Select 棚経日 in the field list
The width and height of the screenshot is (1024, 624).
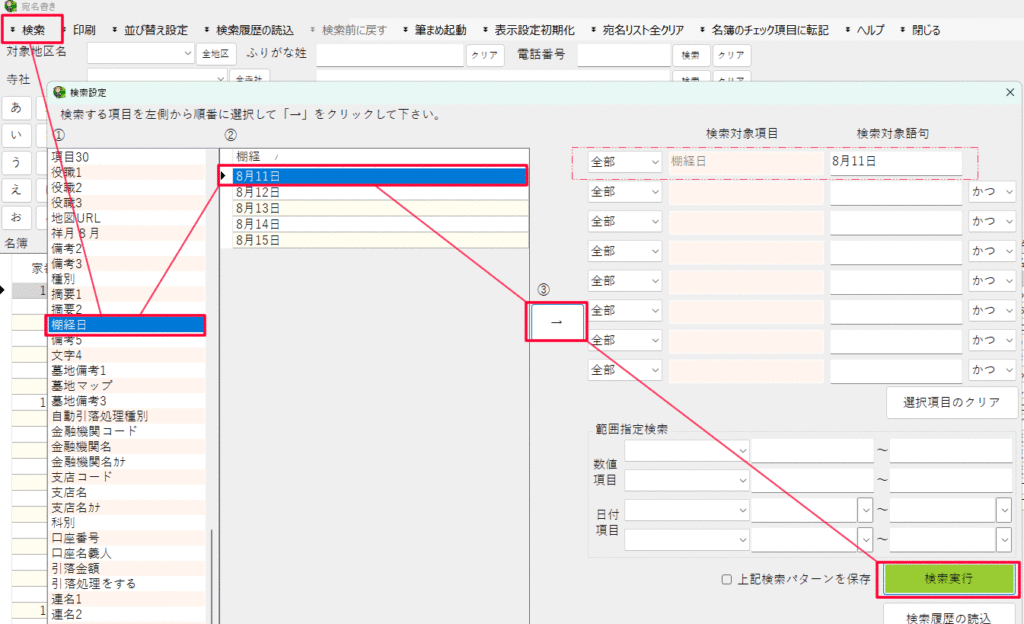pyautogui.click(x=126, y=324)
